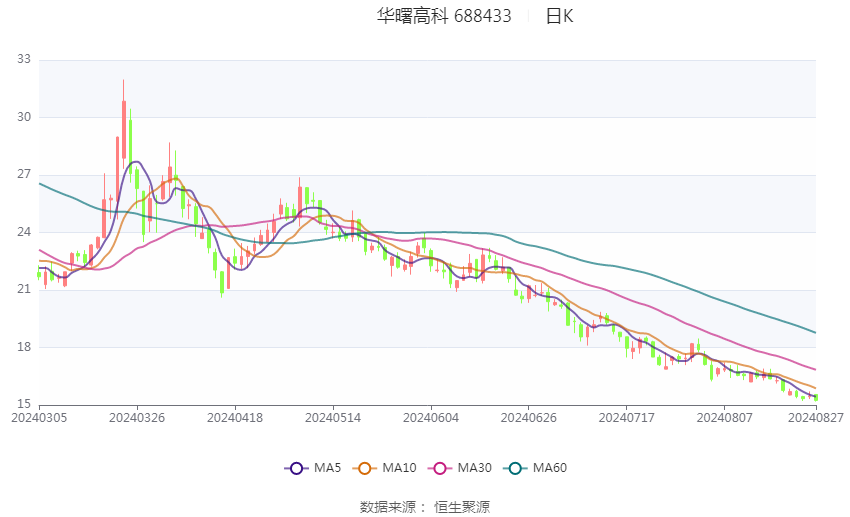Toggle the MA10 legend series

(384, 468)
